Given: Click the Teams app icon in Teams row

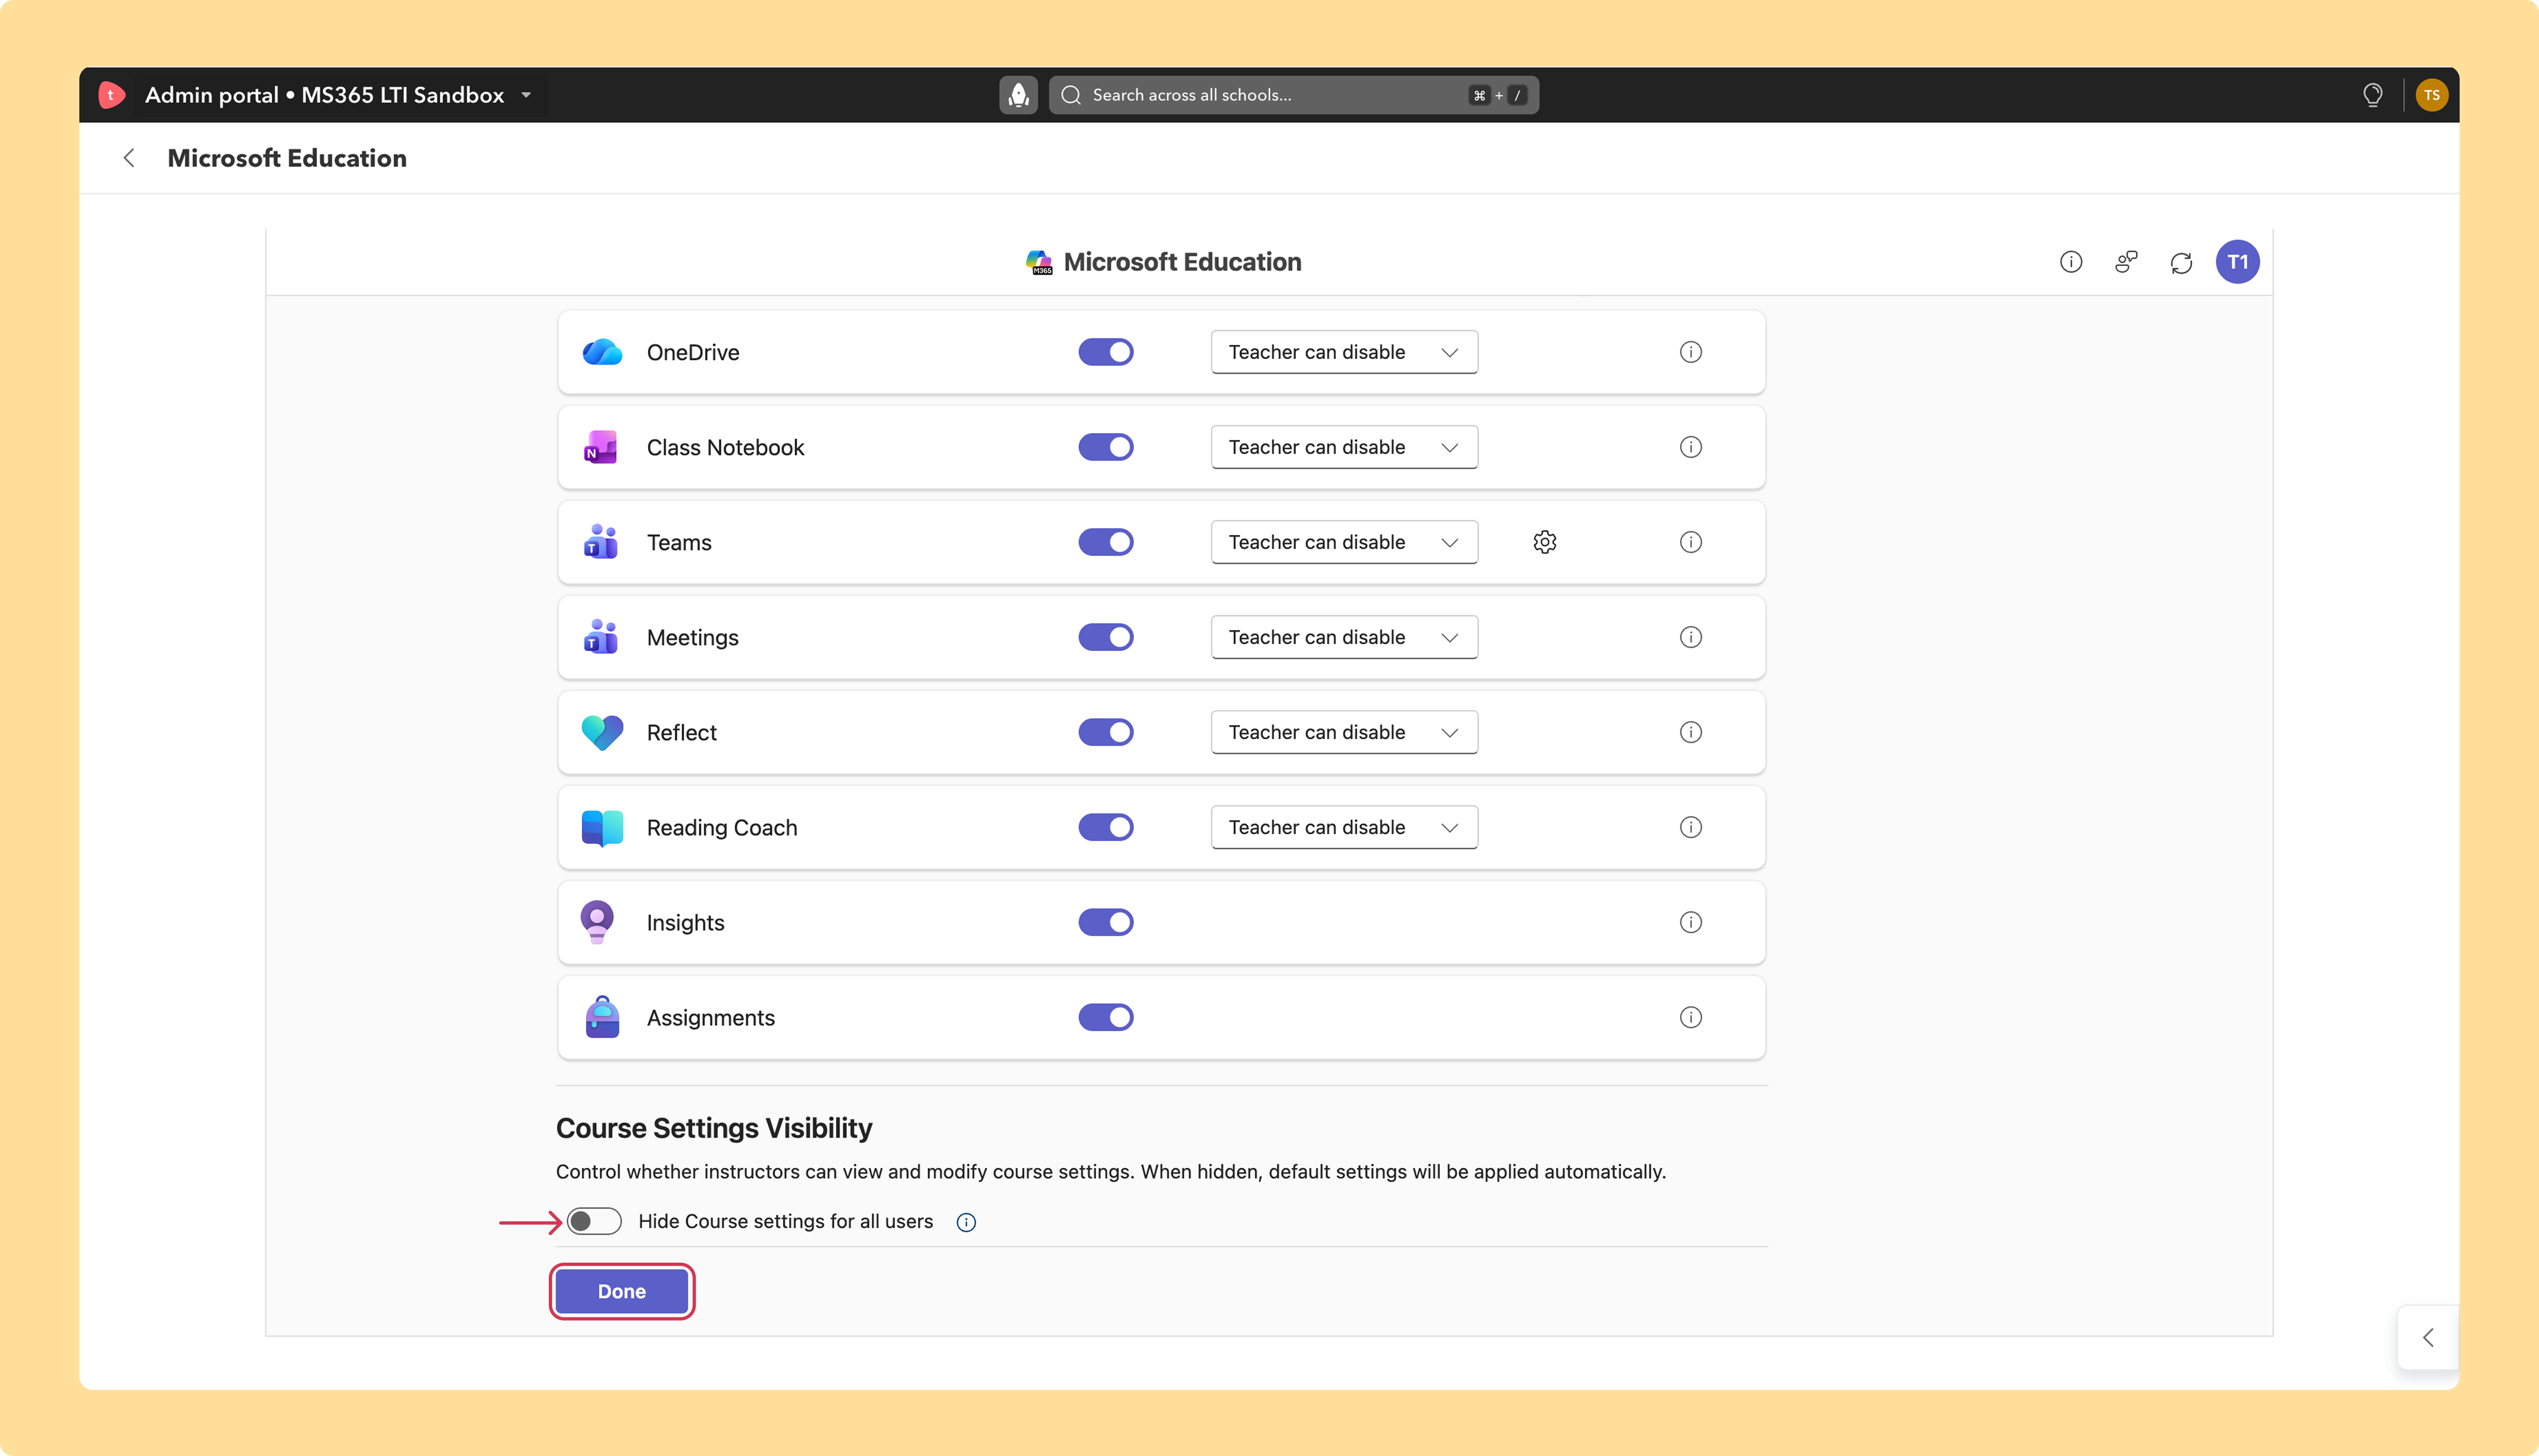Looking at the screenshot, I should [600, 542].
